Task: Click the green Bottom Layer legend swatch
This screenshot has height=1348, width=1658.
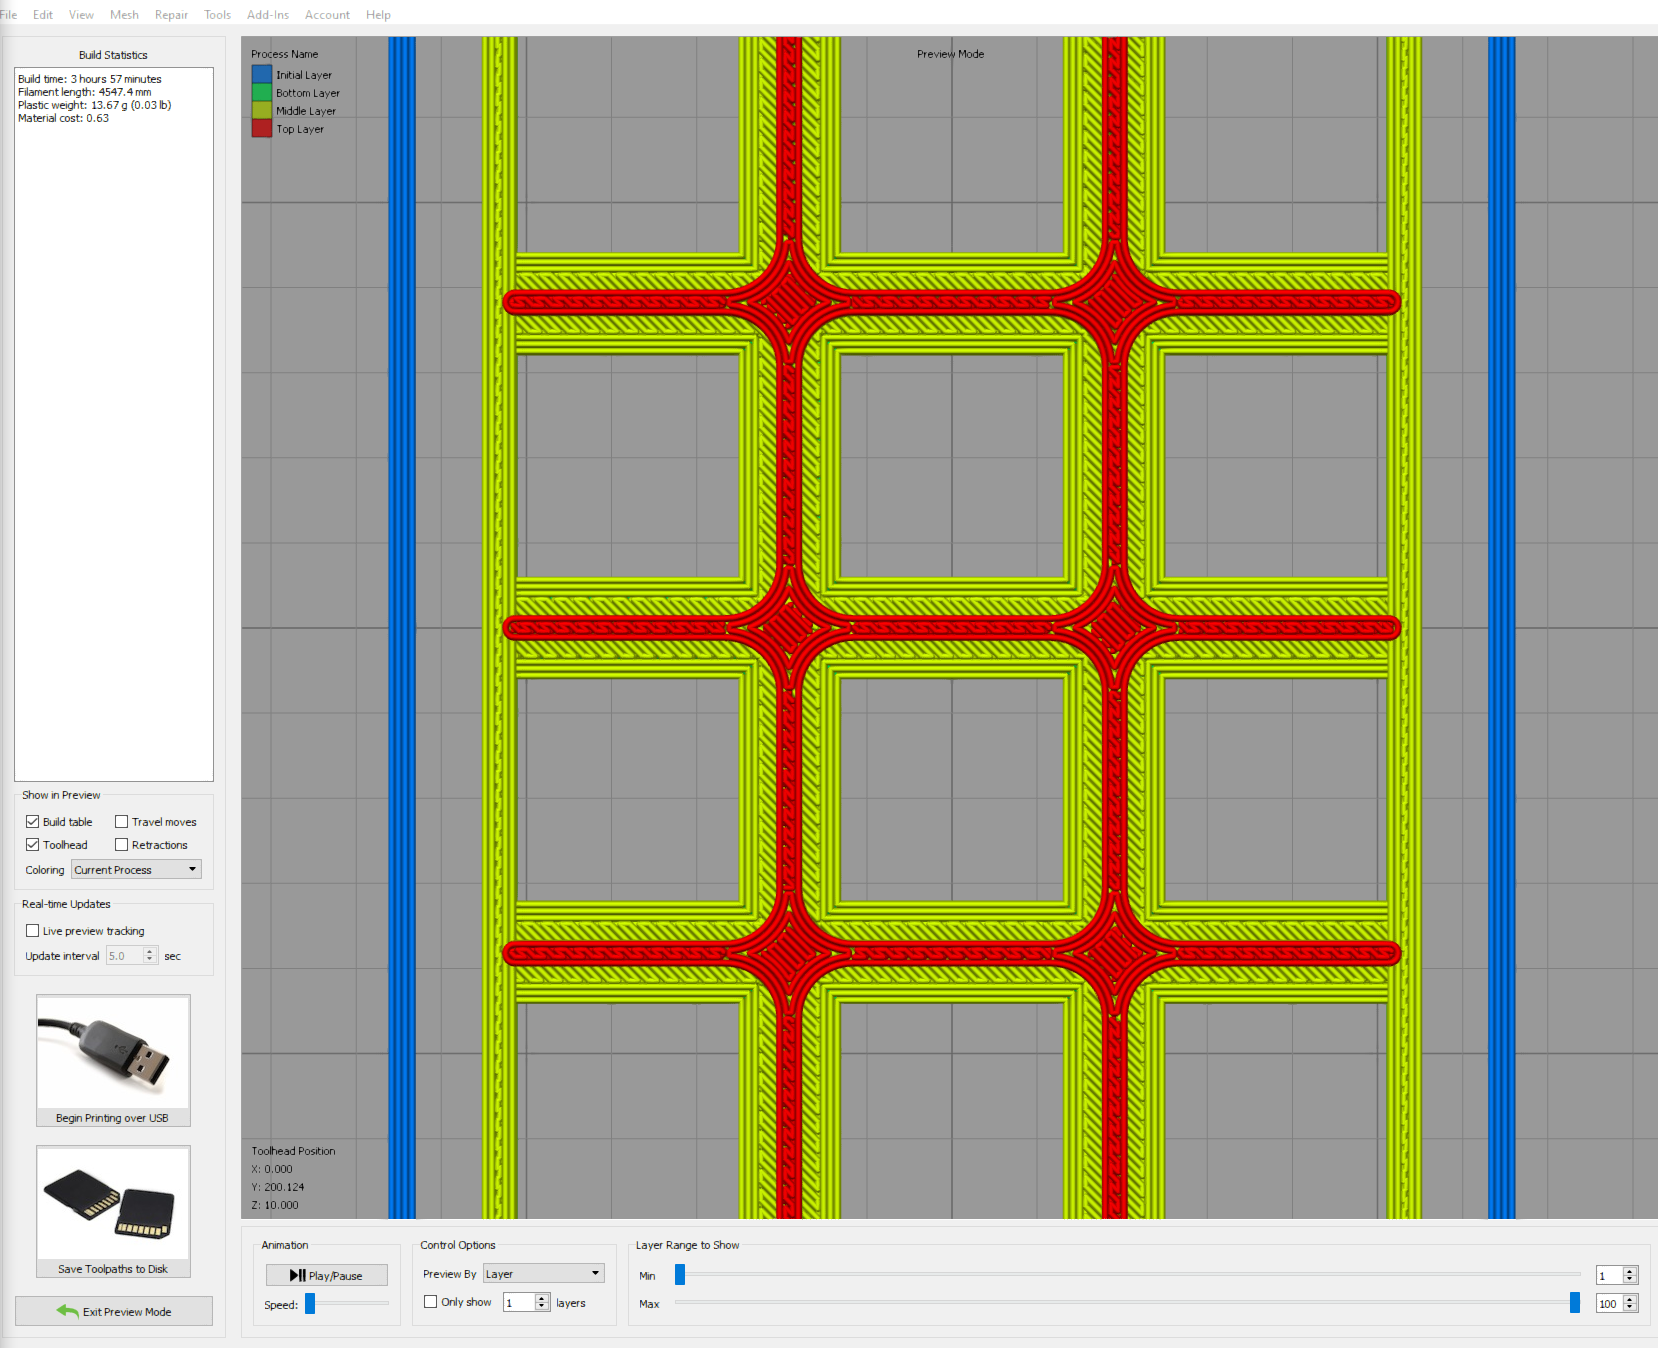Action: click(x=262, y=93)
